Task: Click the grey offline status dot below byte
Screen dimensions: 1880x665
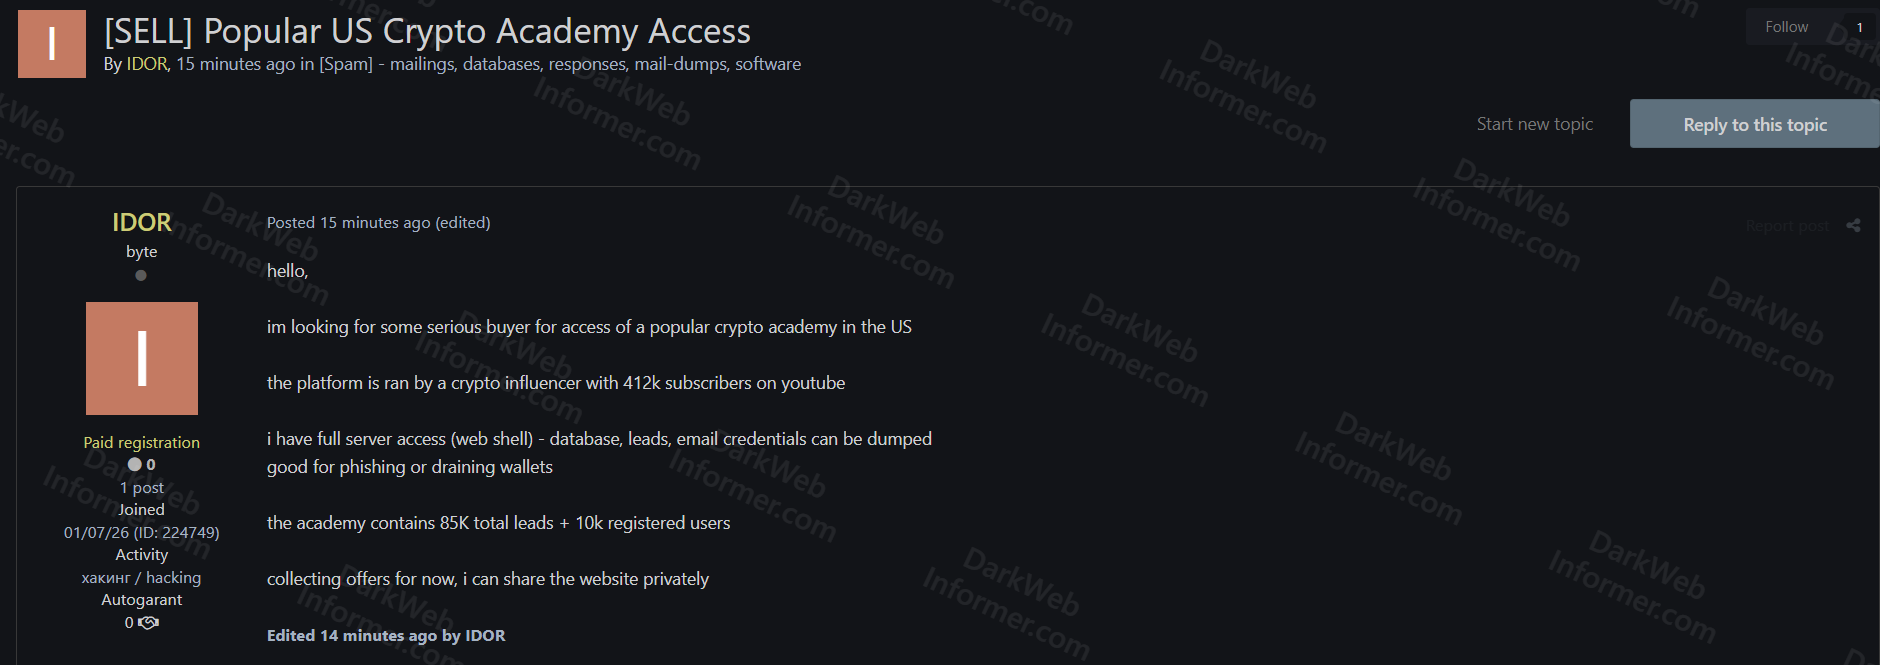Action: pyautogui.click(x=141, y=276)
